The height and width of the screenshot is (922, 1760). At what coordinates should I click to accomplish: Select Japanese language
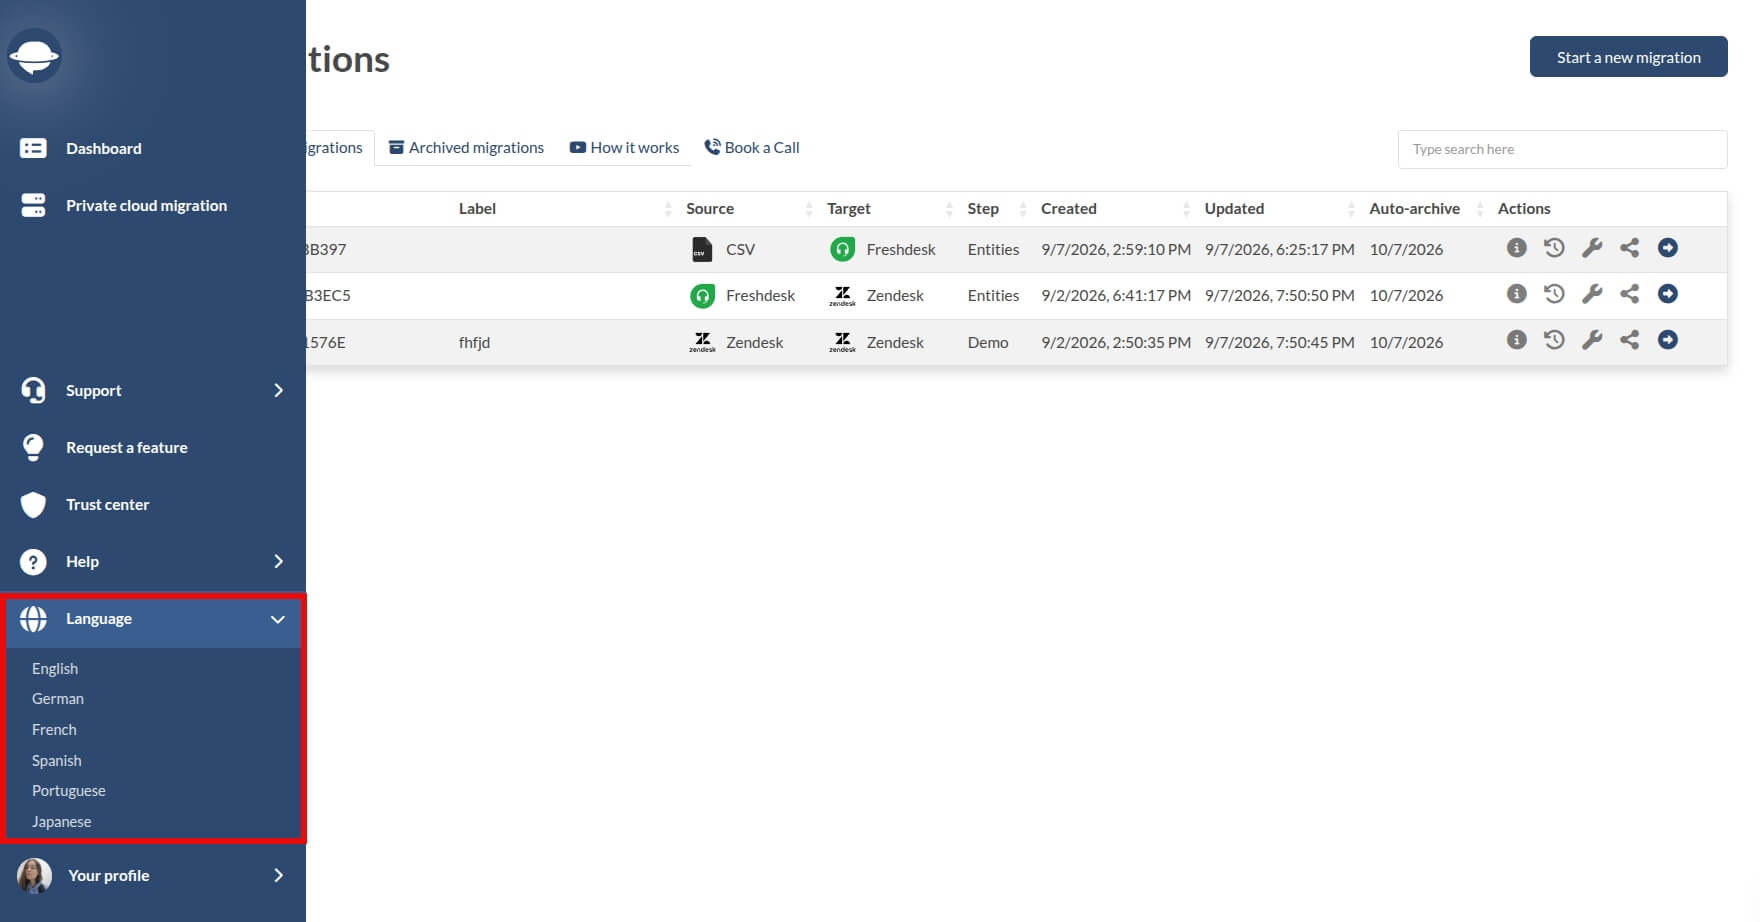[62, 821]
